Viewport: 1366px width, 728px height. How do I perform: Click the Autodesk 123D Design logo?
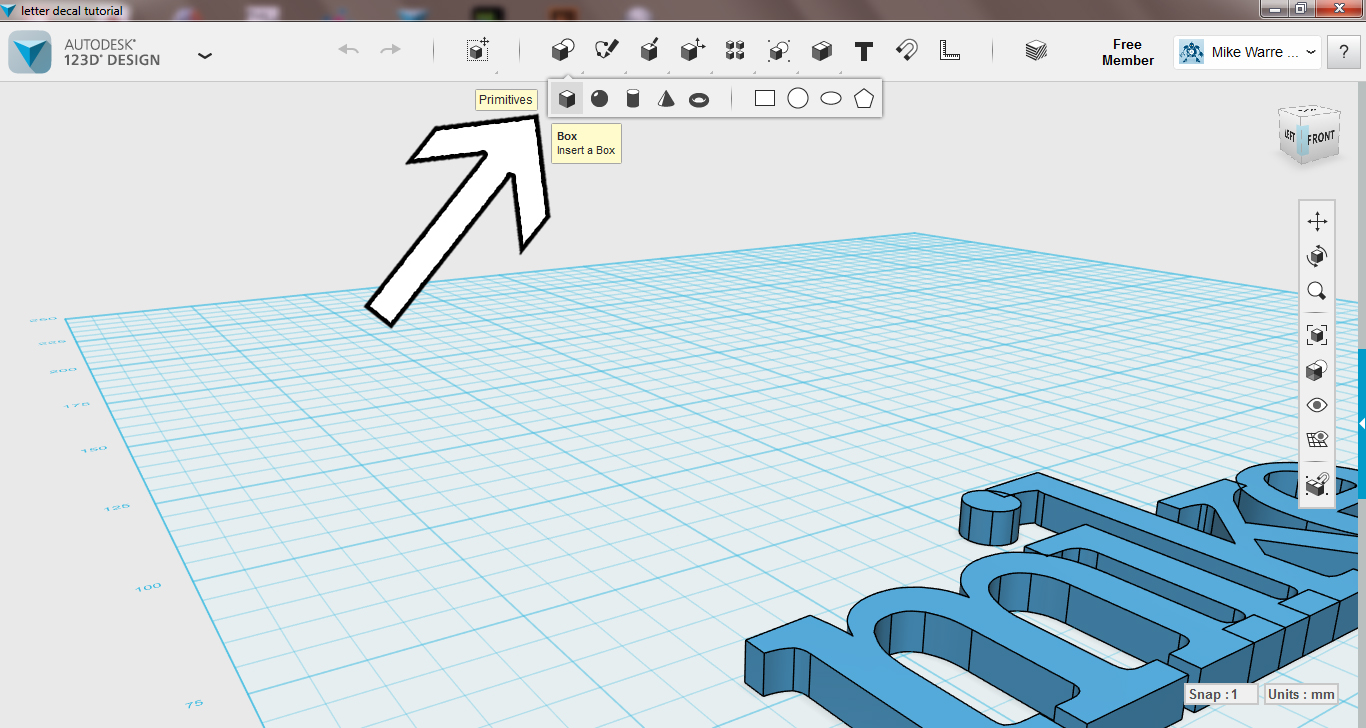(30, 52)
